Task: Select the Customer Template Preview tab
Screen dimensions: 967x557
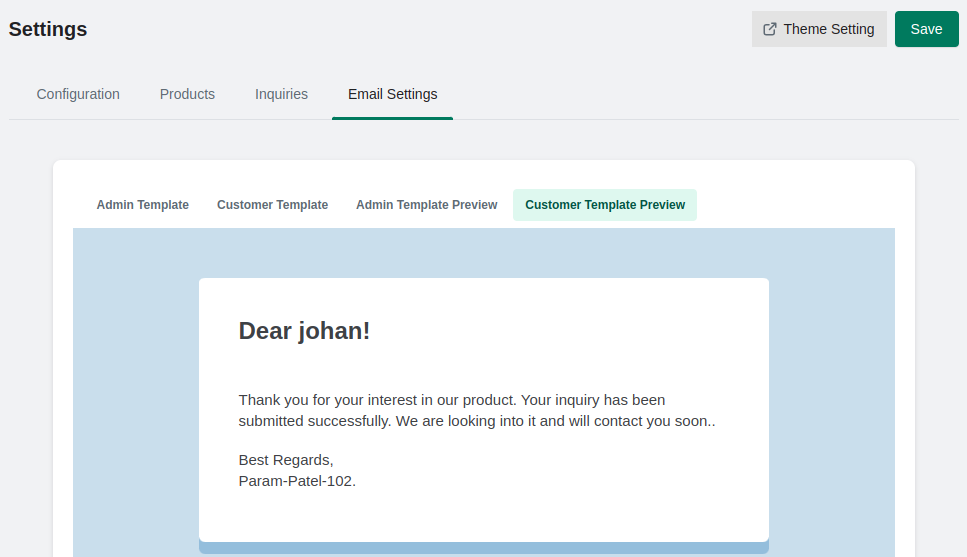Action: point(605,205)
